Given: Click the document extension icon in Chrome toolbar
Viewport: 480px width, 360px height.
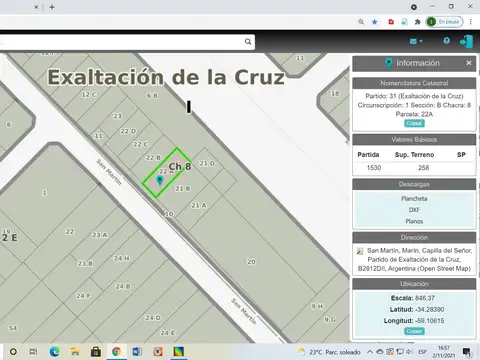Looking at the screenshot, I should 404,22.
